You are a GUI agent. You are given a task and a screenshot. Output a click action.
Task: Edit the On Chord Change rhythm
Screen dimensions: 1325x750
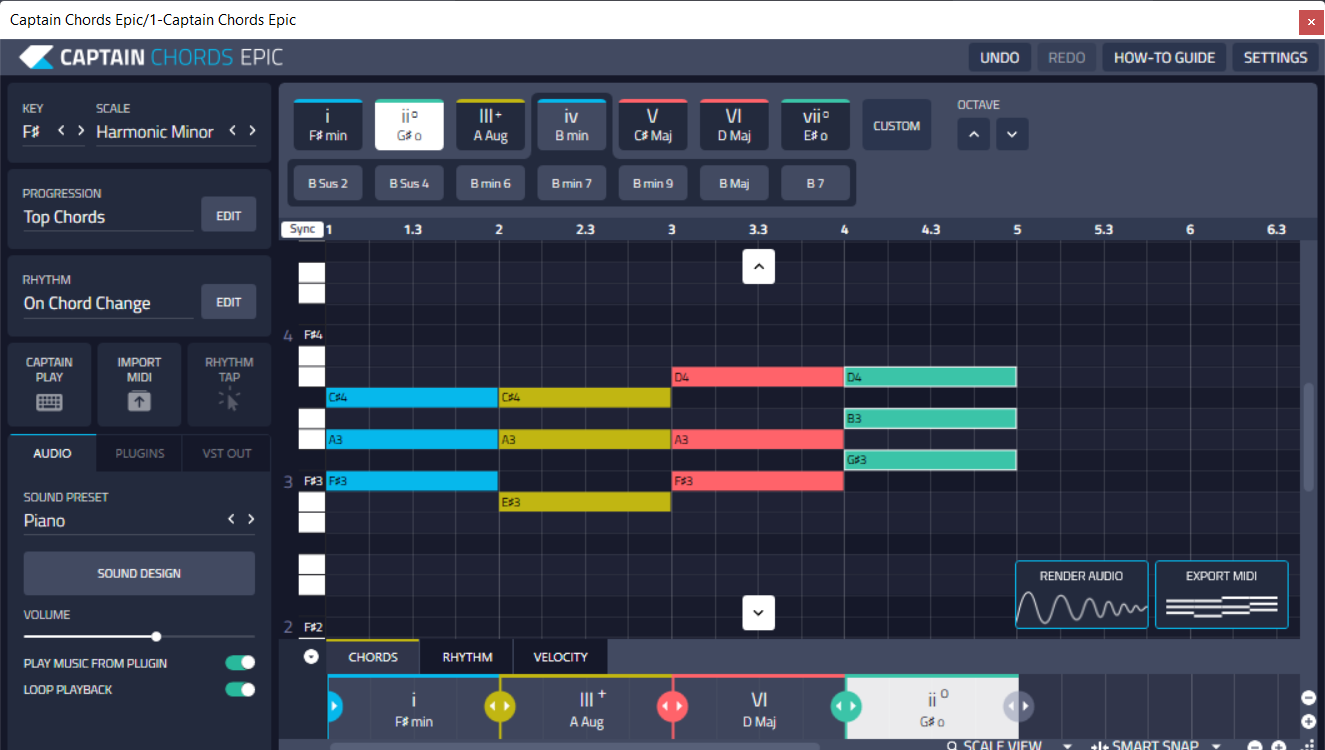pyautogui.click(x=229, y=302)
